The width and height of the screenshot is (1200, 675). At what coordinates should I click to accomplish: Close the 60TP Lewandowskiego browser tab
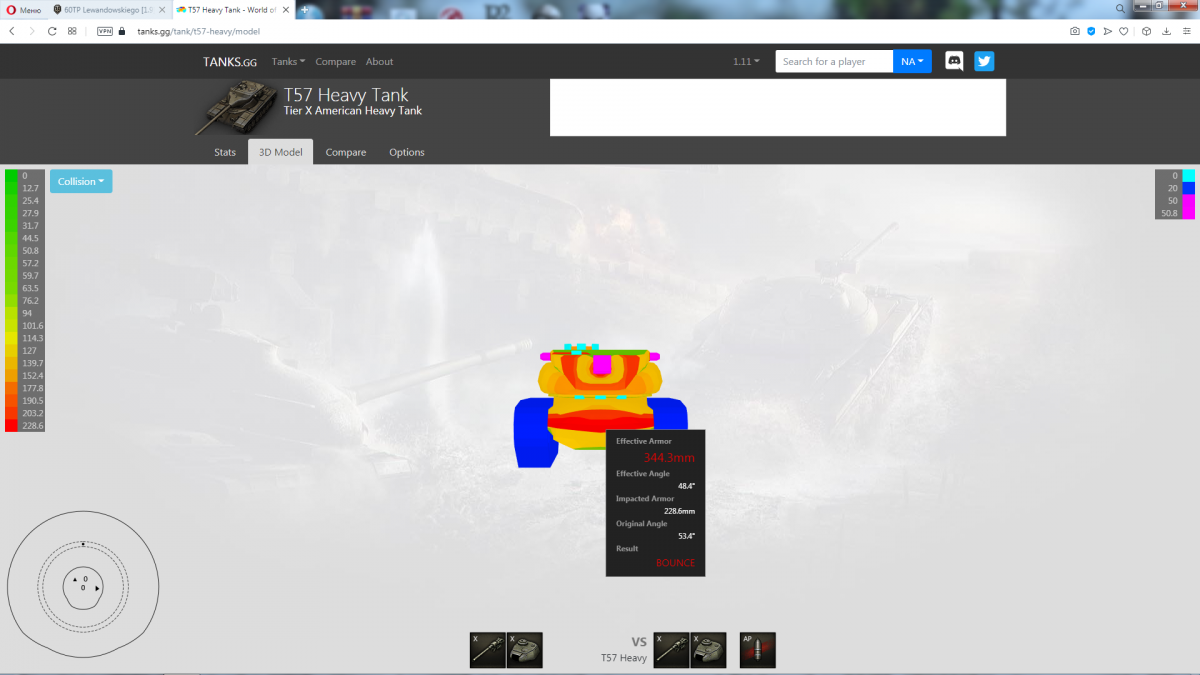point(162,8)
